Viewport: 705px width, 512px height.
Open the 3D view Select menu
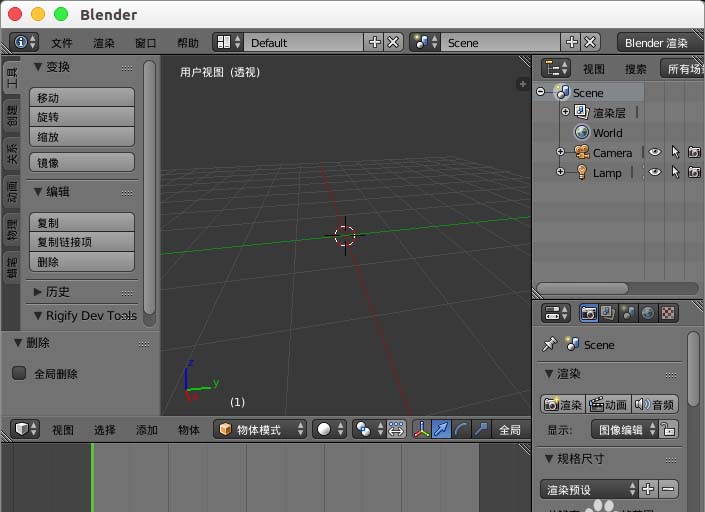pyautogui.click(x=105, y=430)
